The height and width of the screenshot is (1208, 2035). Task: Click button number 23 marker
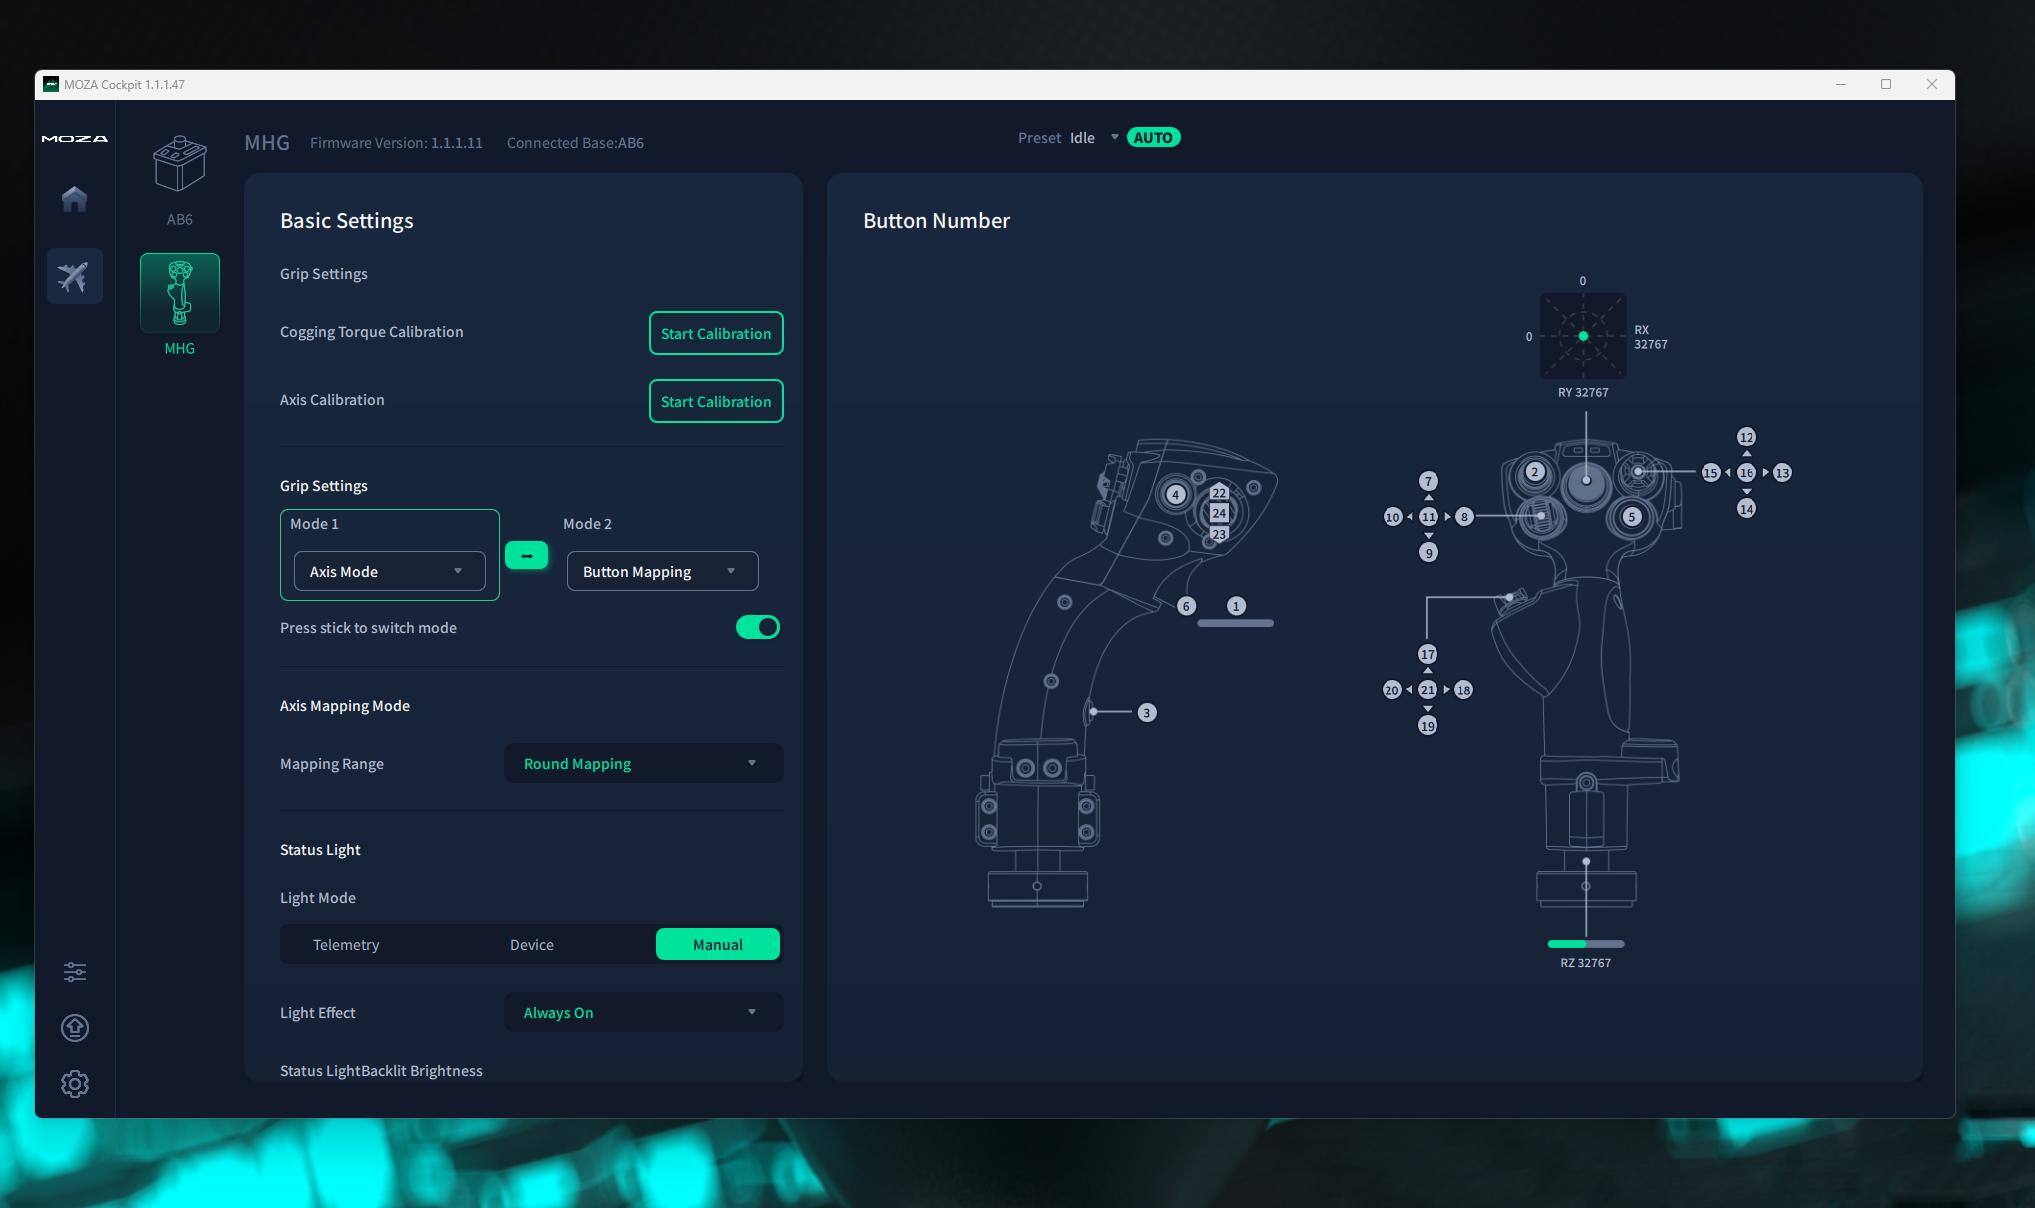[x=1219, y=534]
